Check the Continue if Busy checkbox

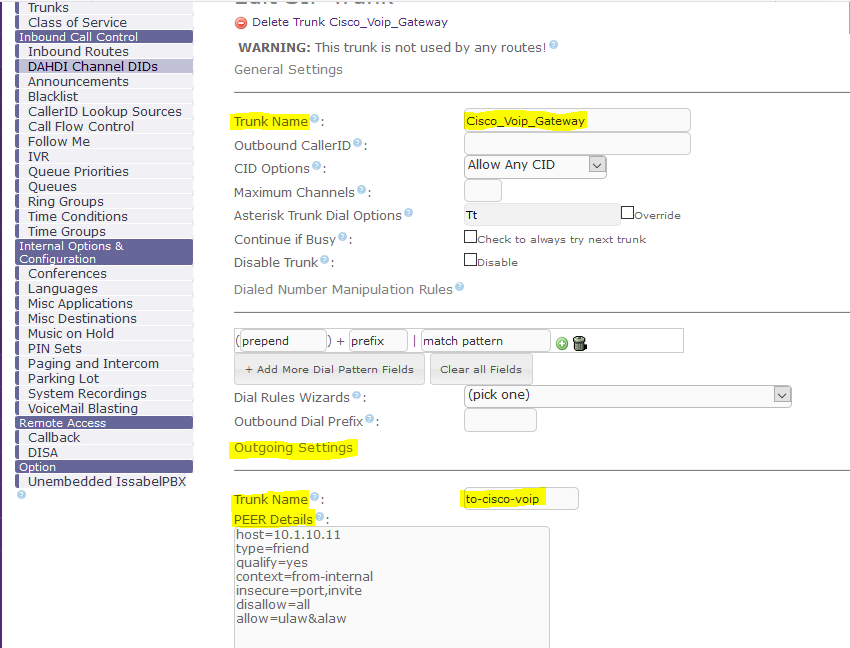(x=470, y=237)
